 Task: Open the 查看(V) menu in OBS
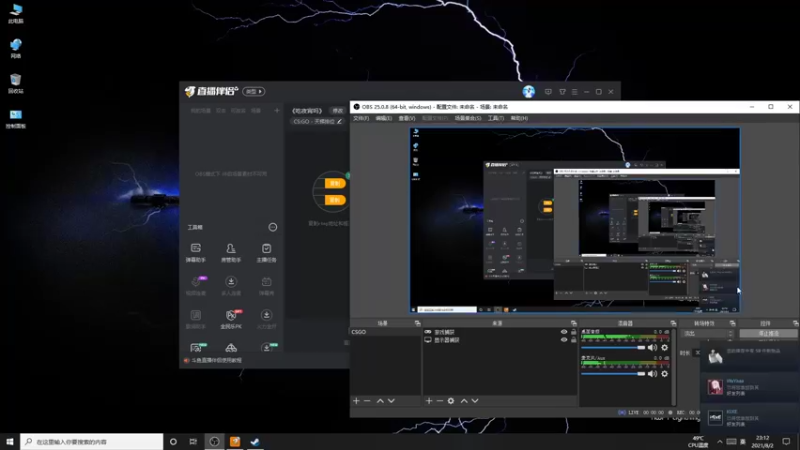tap(407, 118)
